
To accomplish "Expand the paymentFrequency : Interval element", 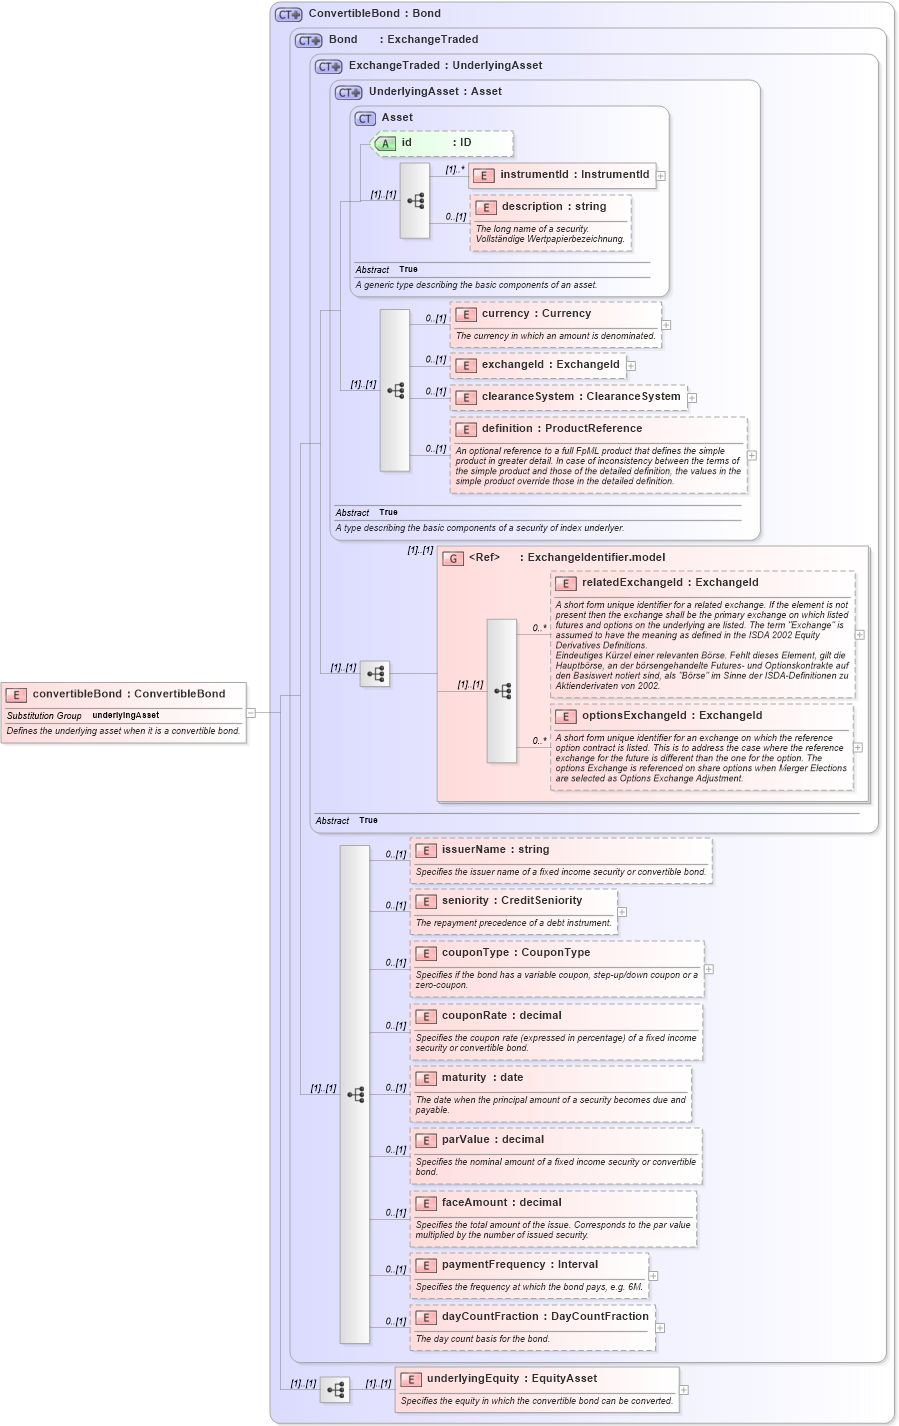I will pyautogui.click(x=655, y=1276).
